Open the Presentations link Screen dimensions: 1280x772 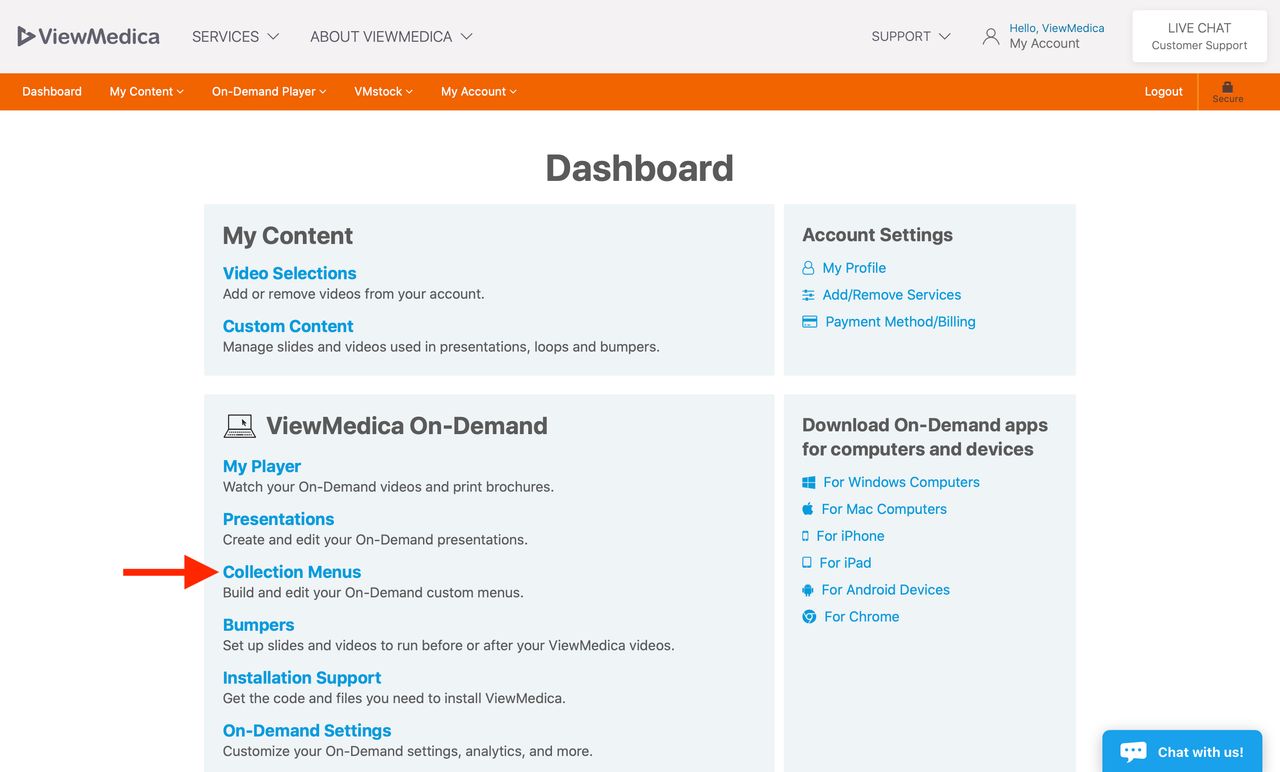tap(278, 519)
